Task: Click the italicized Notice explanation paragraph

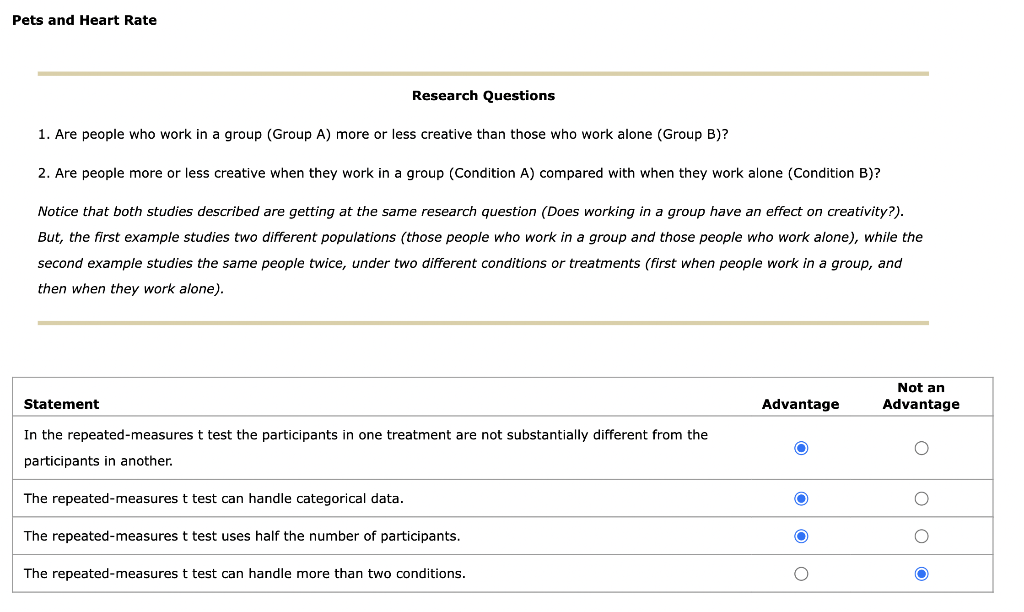Action: (480, 250)
